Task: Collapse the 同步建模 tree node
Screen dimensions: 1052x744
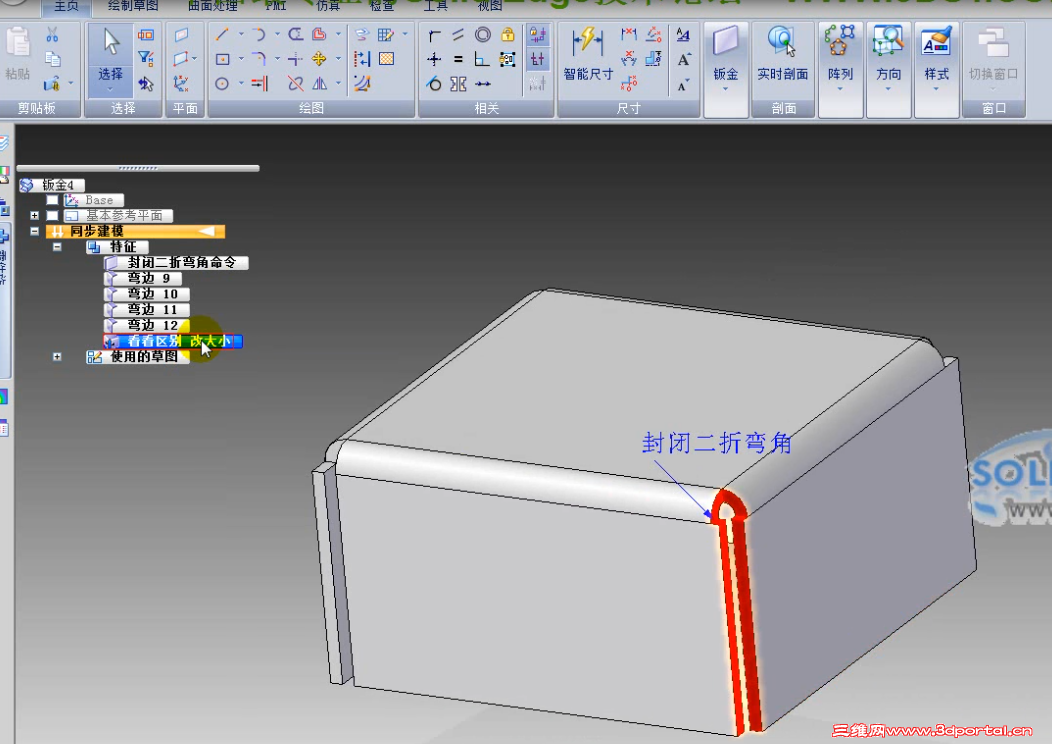Action: coord(34,231)
